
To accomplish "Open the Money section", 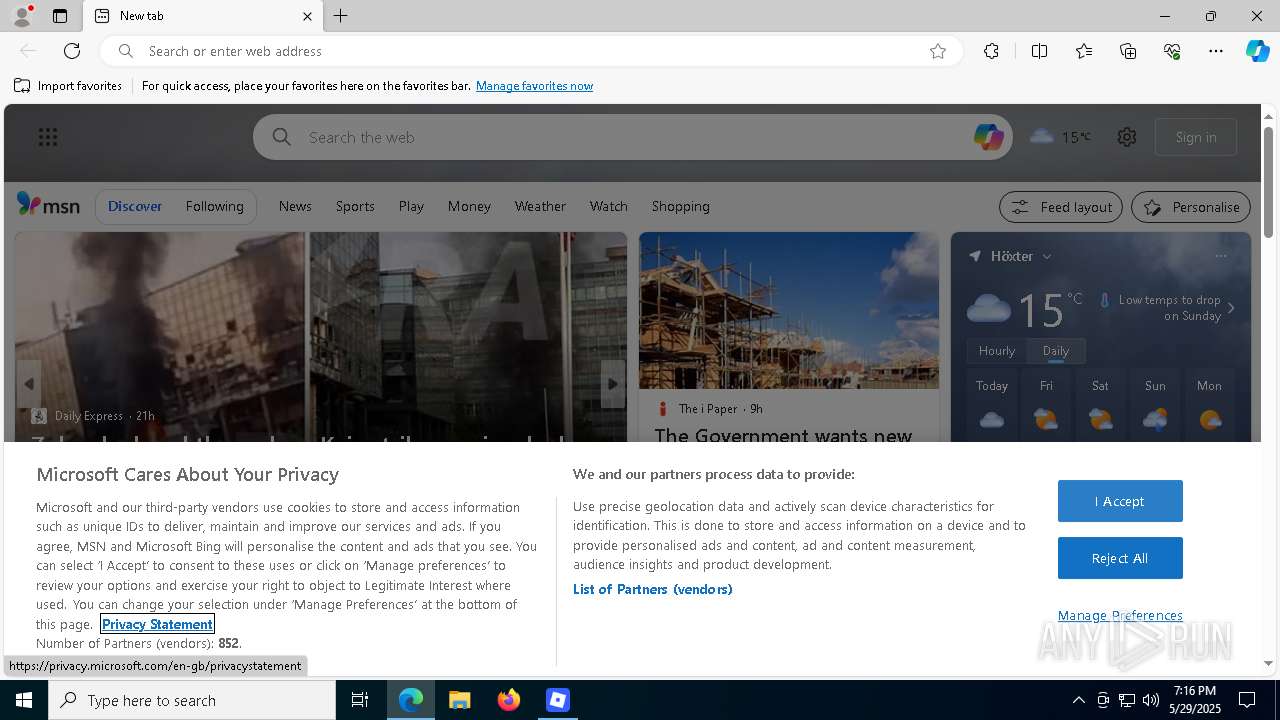I will [x=469, y=206].
